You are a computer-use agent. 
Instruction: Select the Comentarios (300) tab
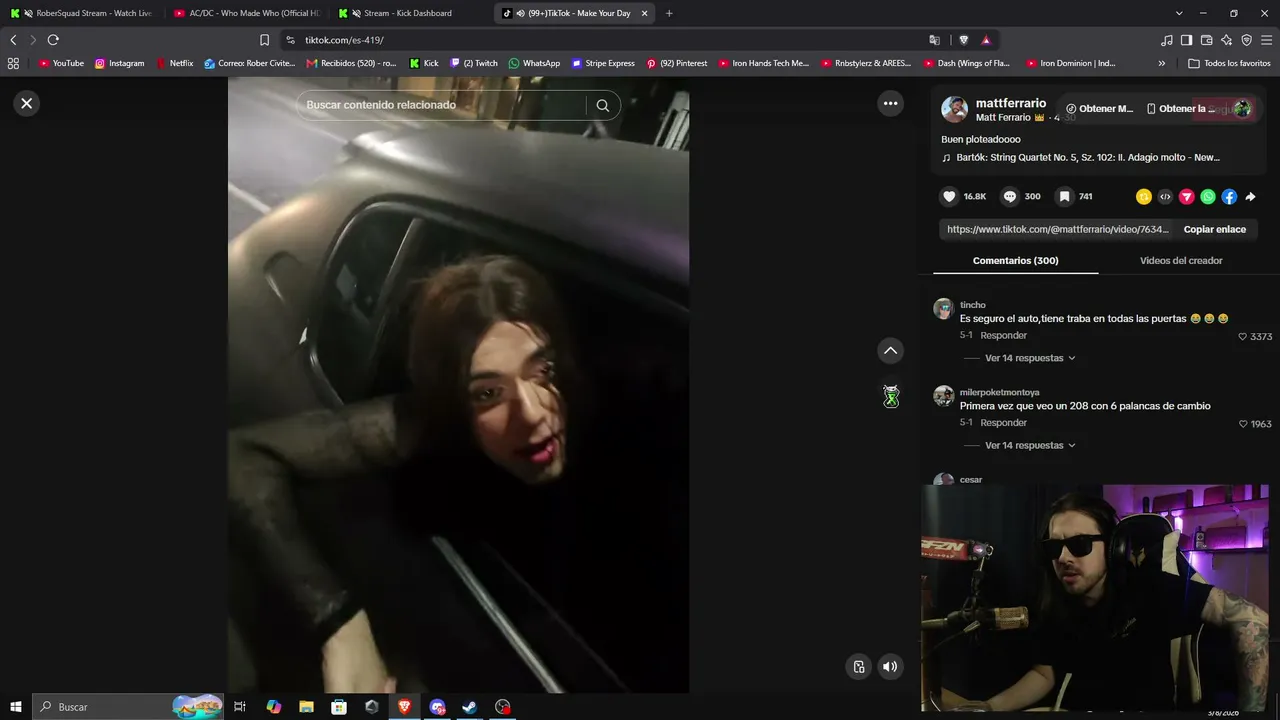[1015, 261]
